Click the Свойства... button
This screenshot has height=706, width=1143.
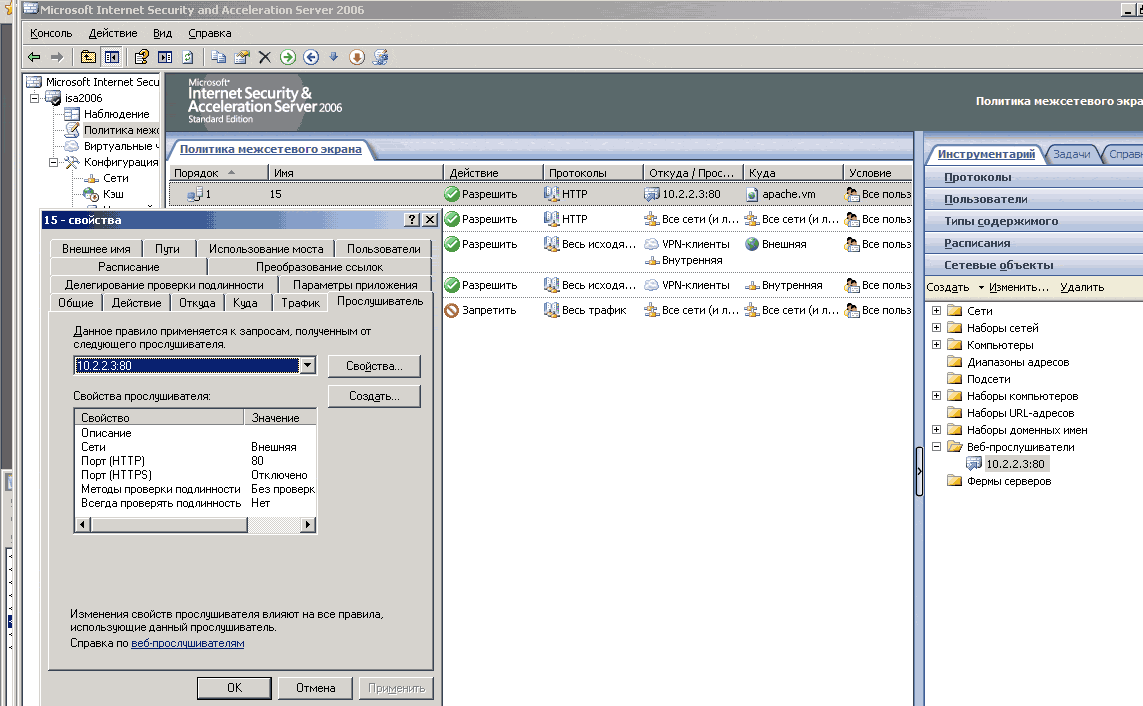coord(374,366)
